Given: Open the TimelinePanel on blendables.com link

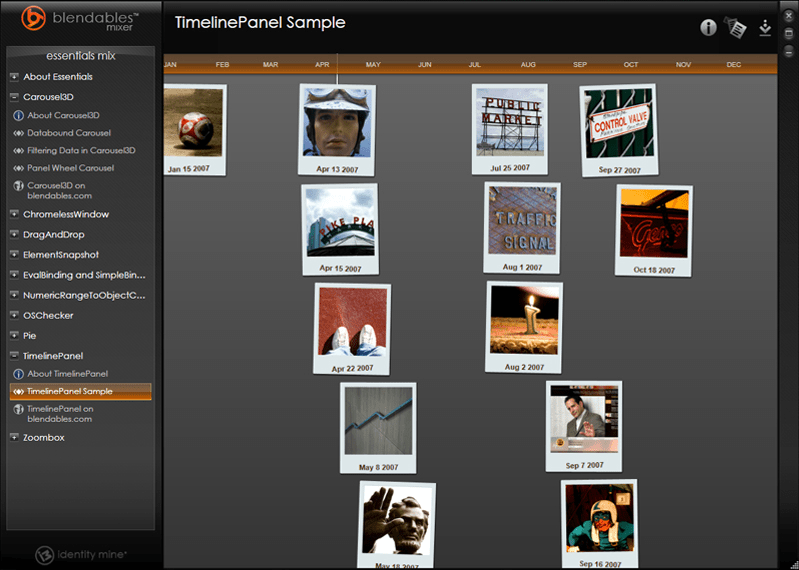Looking at the screenshot, I should click(x=60, y=413).
